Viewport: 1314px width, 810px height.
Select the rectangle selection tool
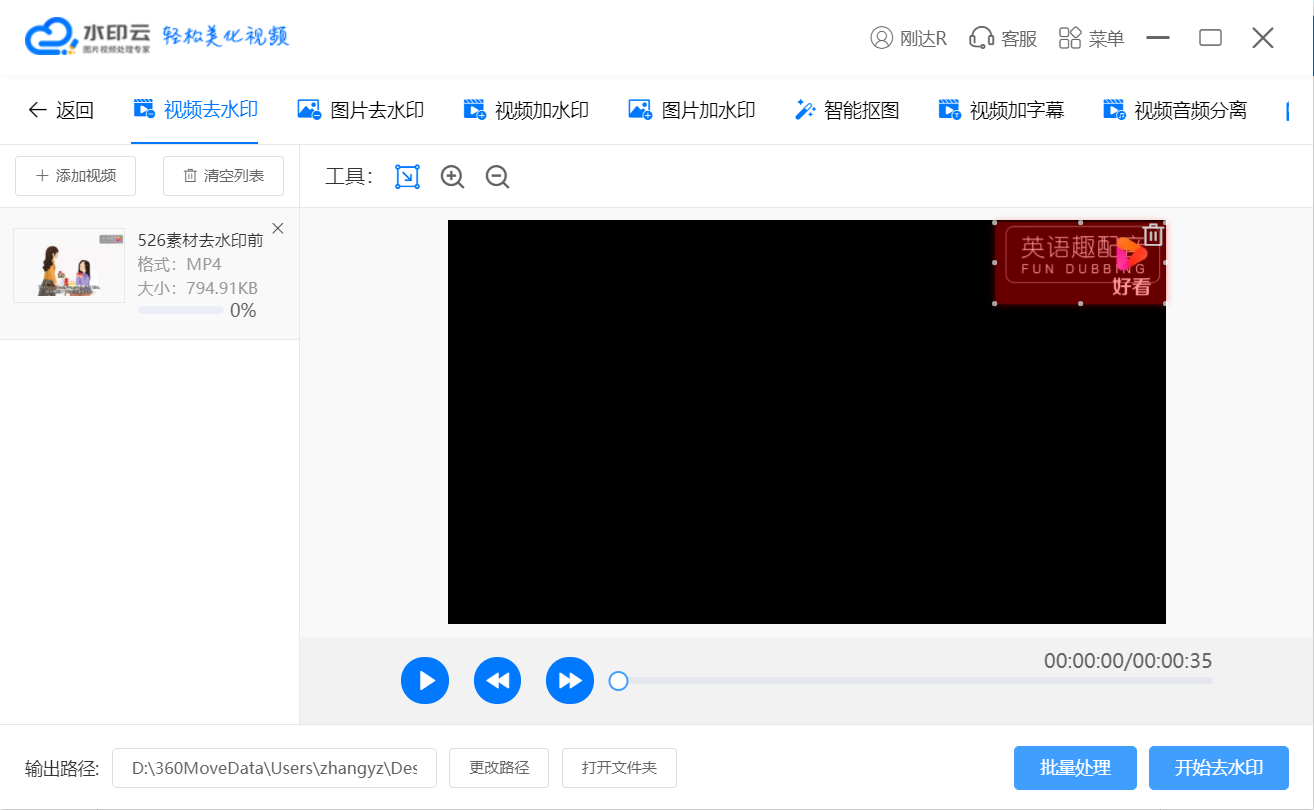point(407,177)
